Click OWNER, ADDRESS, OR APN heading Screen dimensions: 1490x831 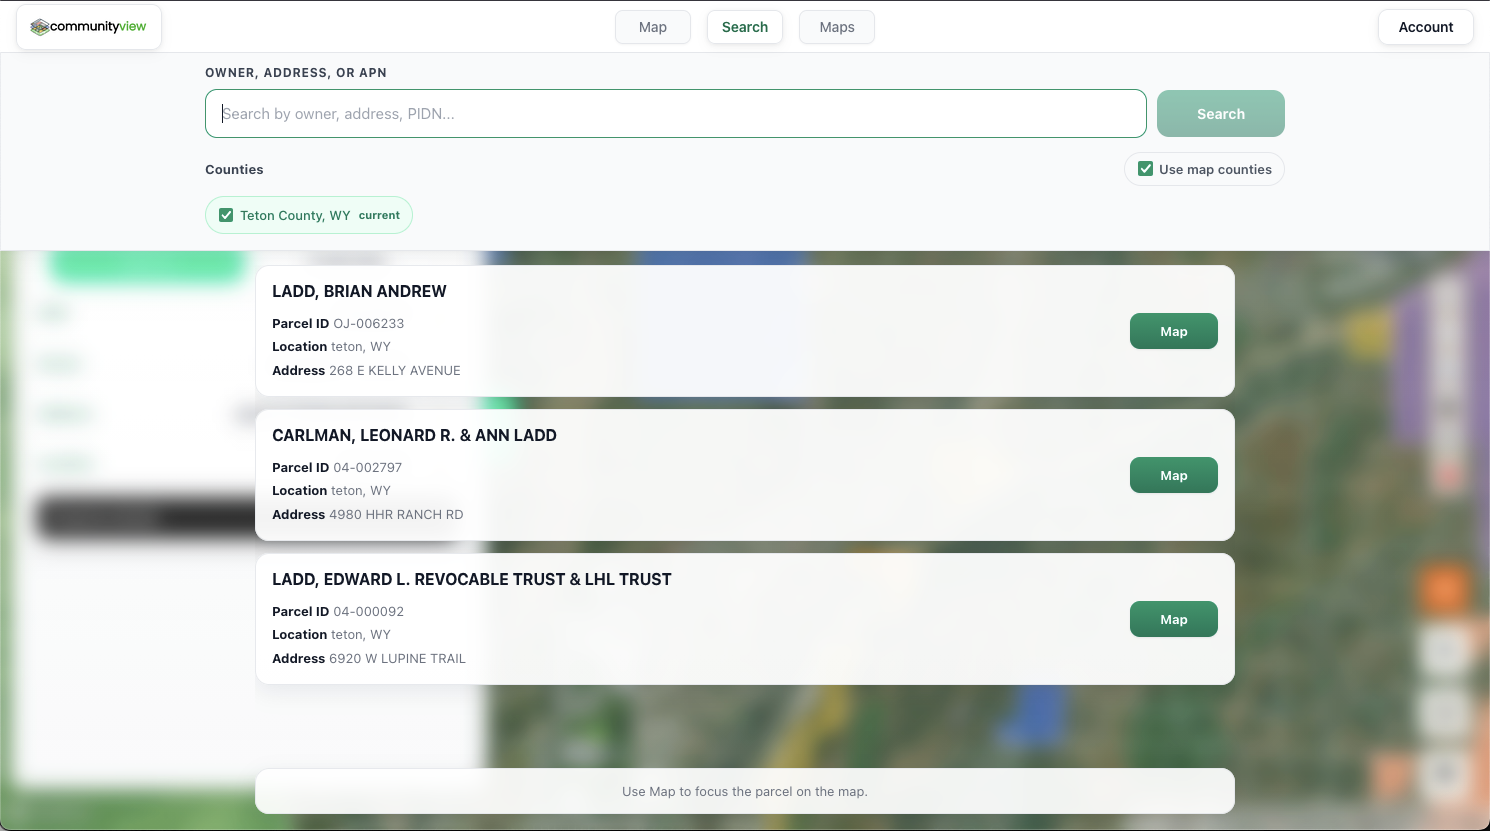point(296,73)
